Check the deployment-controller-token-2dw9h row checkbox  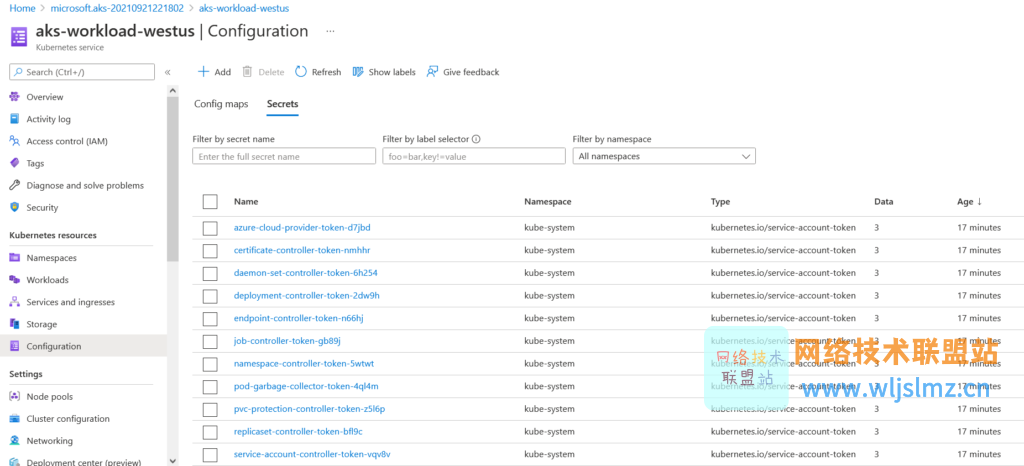click(210, 296)
